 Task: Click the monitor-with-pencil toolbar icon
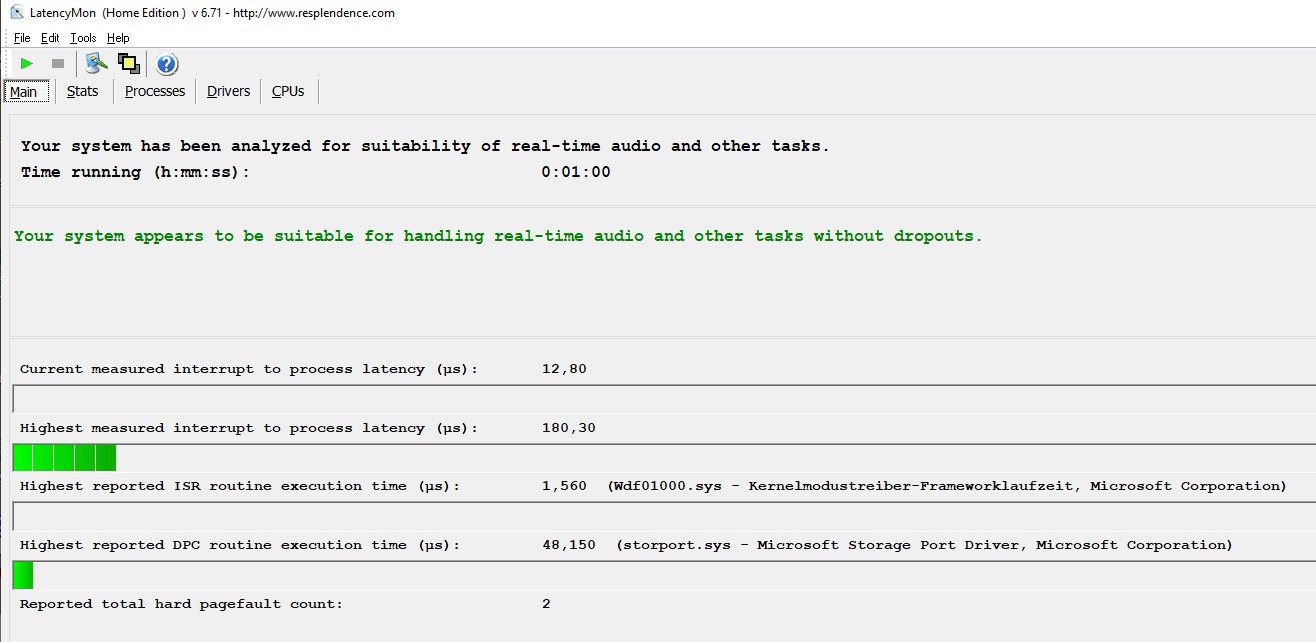point(96,64)
